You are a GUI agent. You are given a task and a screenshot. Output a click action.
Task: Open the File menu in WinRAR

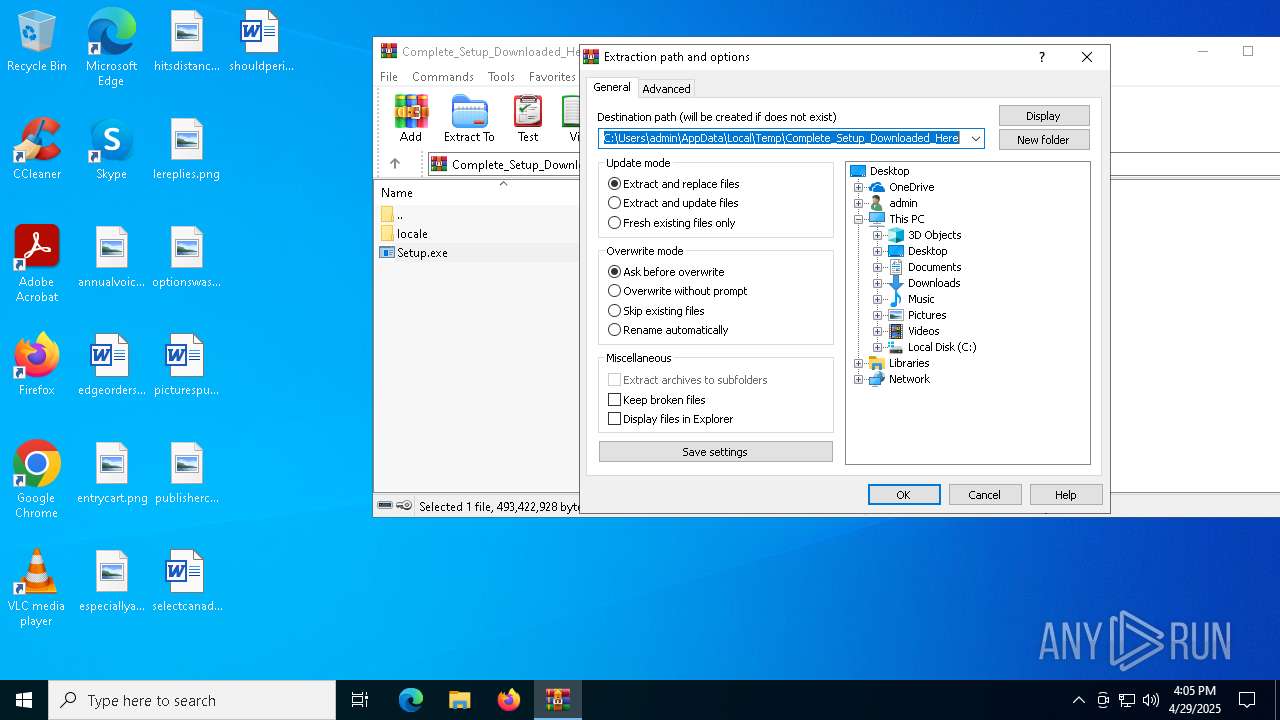click(x=389, y=77)
